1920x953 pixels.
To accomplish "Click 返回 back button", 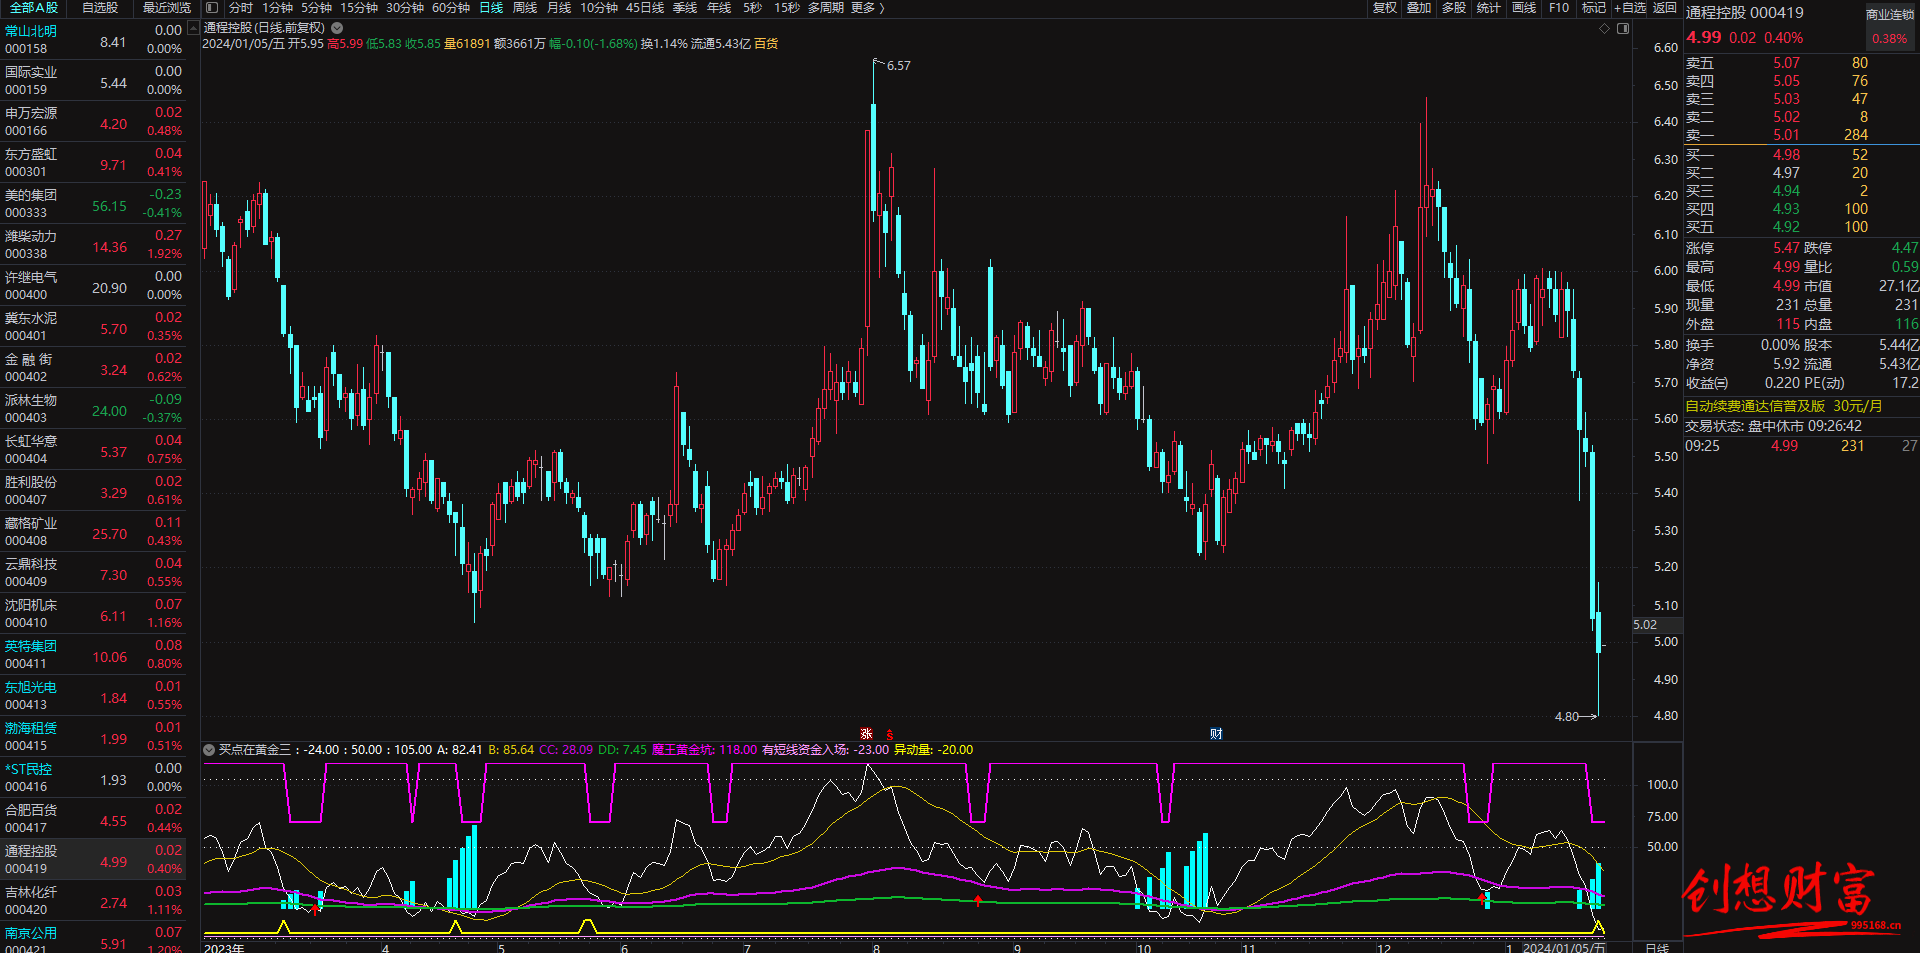I will (x=1665, y=7).
